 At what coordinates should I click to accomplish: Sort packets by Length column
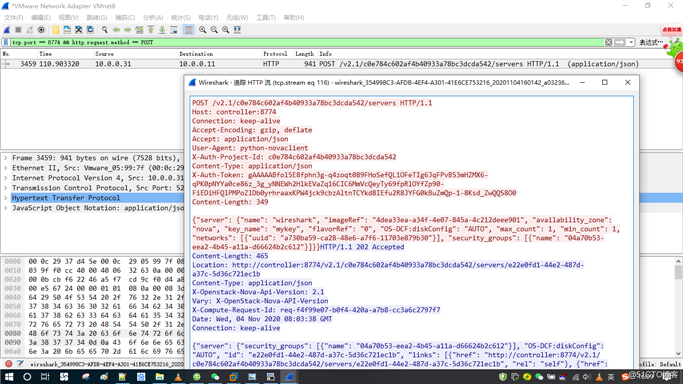[x=304, y=54]
